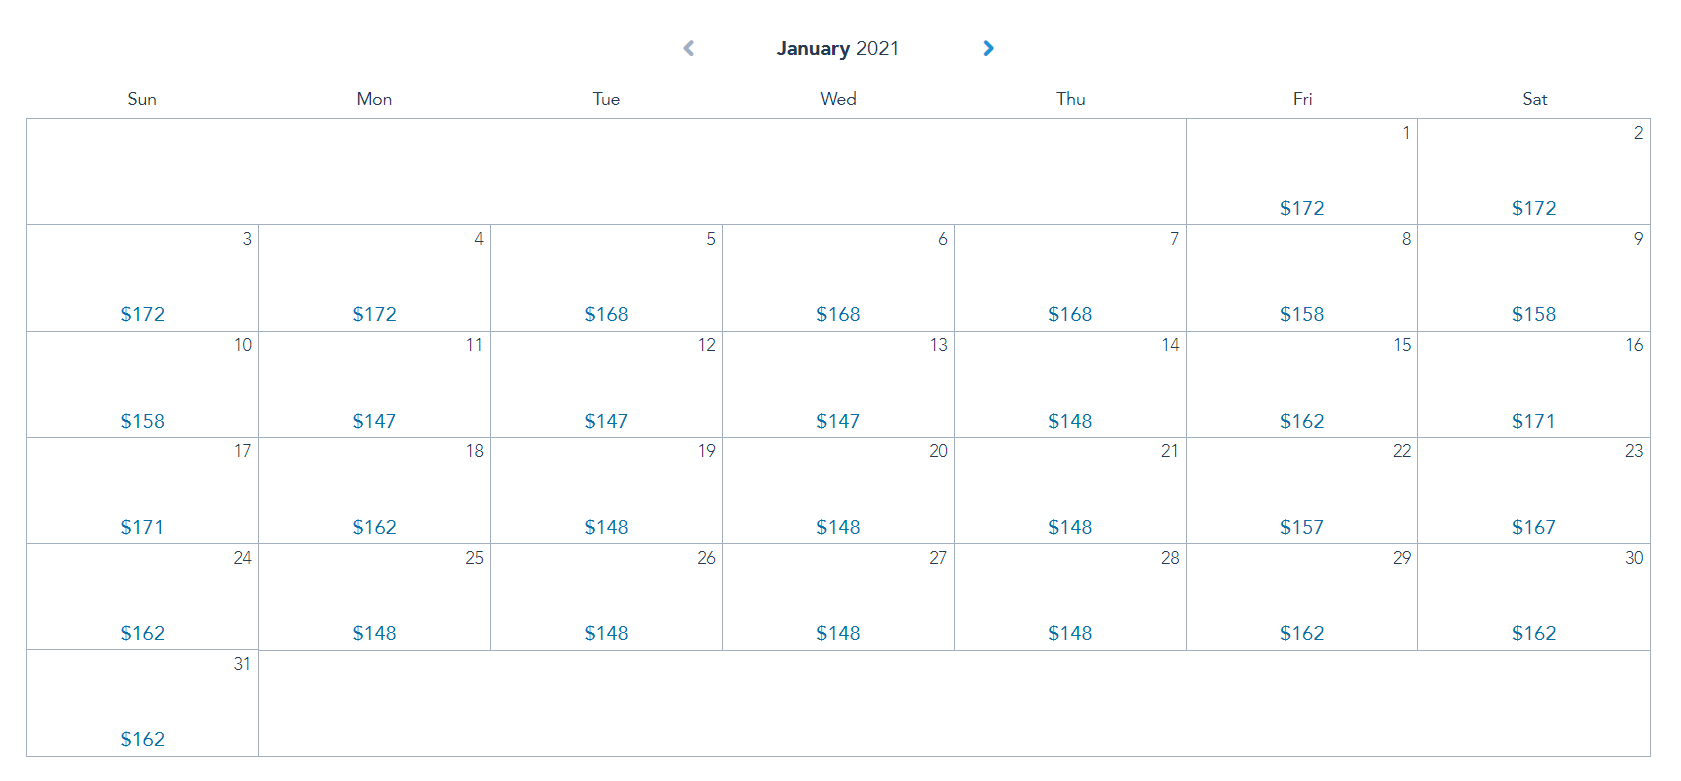Advance to next month with right chevron
The image size is (1681, 781).
tap(988, 48)
